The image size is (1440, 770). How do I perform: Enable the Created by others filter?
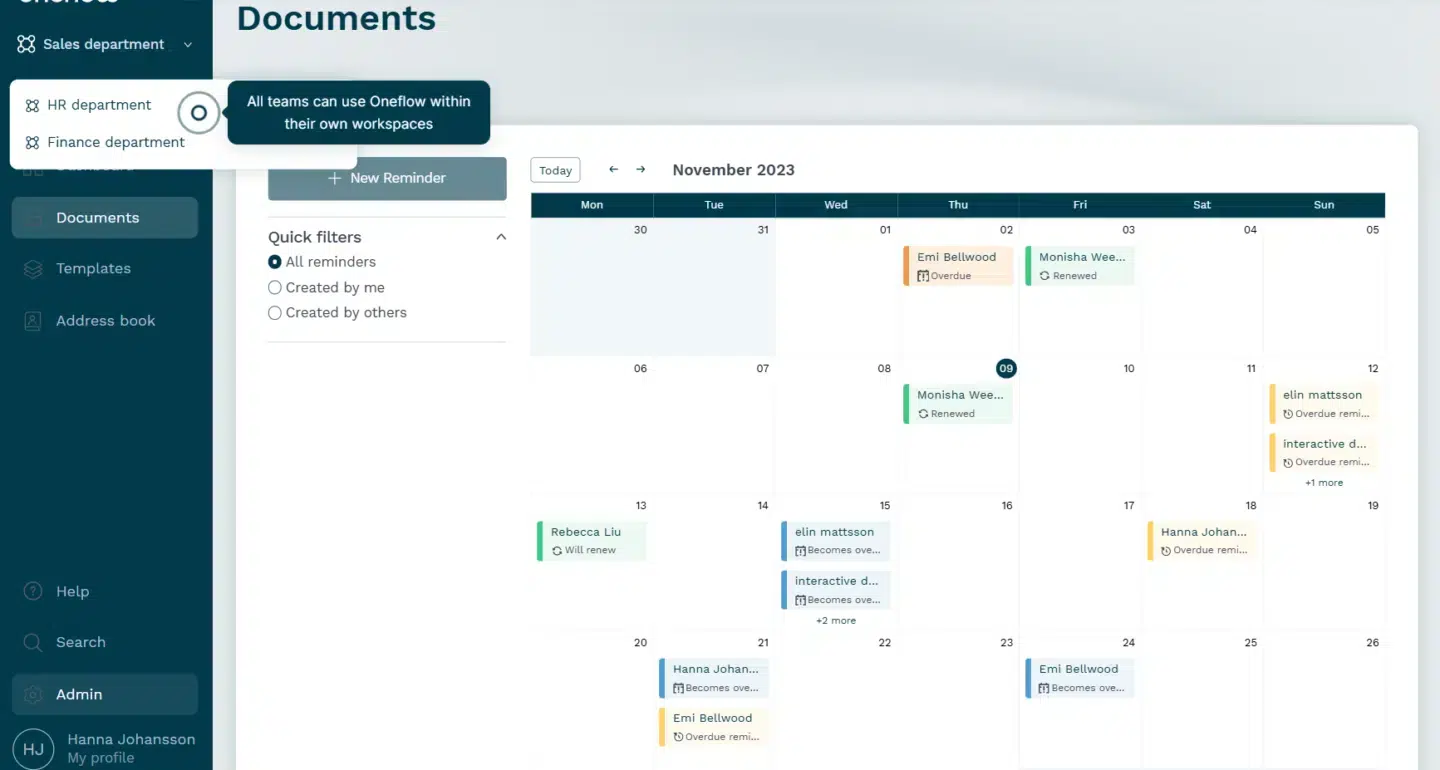click(275, 312)
